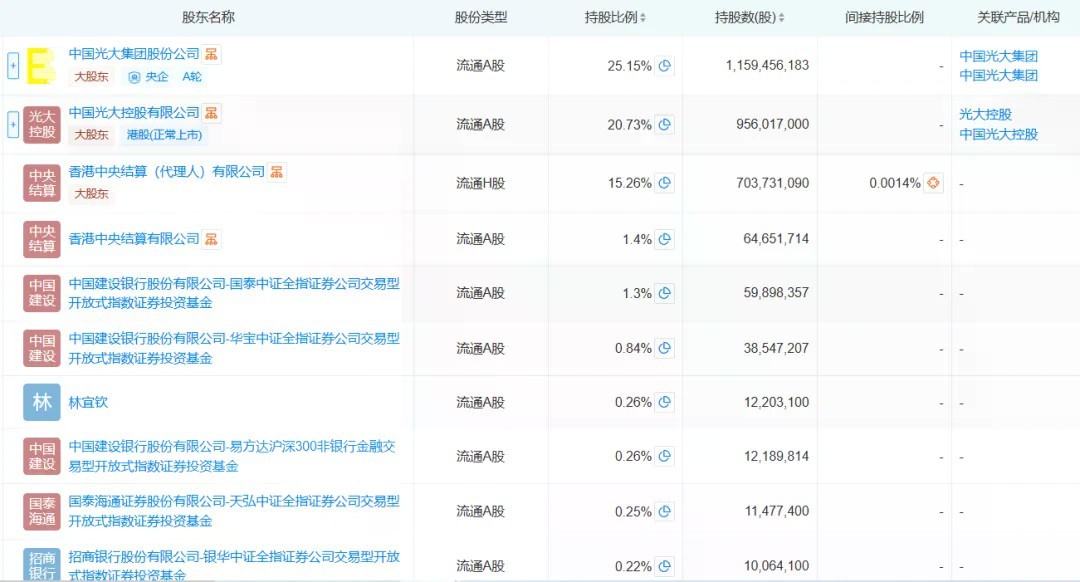
Task: Expand the 中国光大集团股份公司 row
Action: (x=13, y=66)
